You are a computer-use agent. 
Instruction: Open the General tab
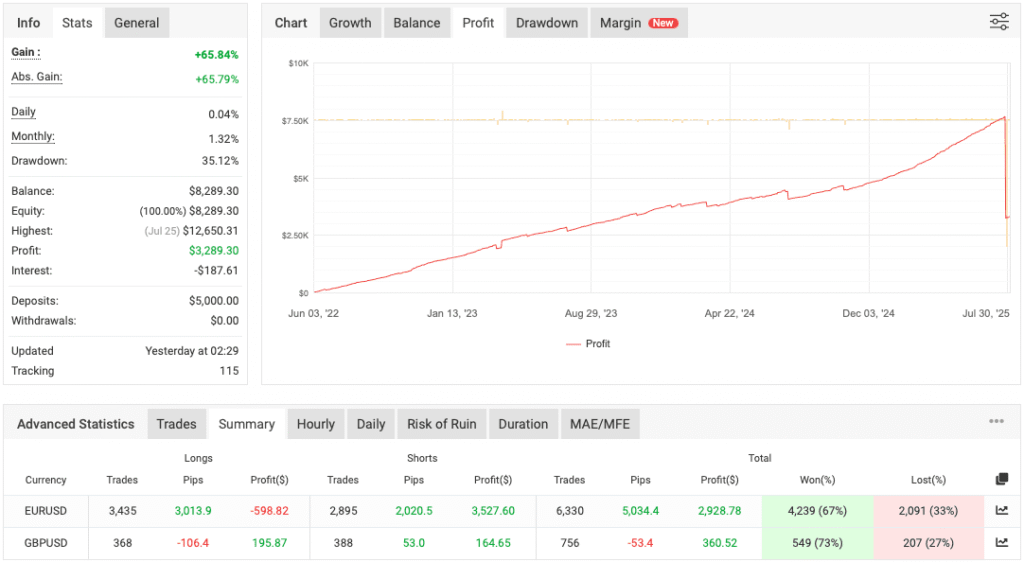pyautogui.click(x=136, y=23)
